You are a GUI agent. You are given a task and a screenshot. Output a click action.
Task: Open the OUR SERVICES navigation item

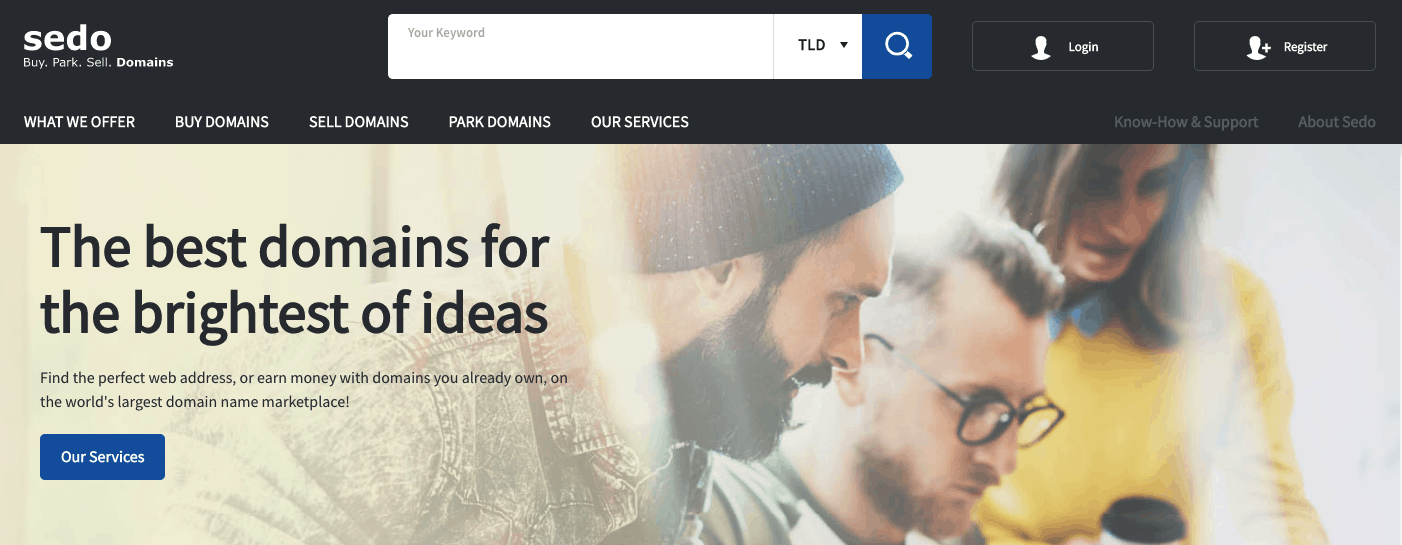point(640,122)
